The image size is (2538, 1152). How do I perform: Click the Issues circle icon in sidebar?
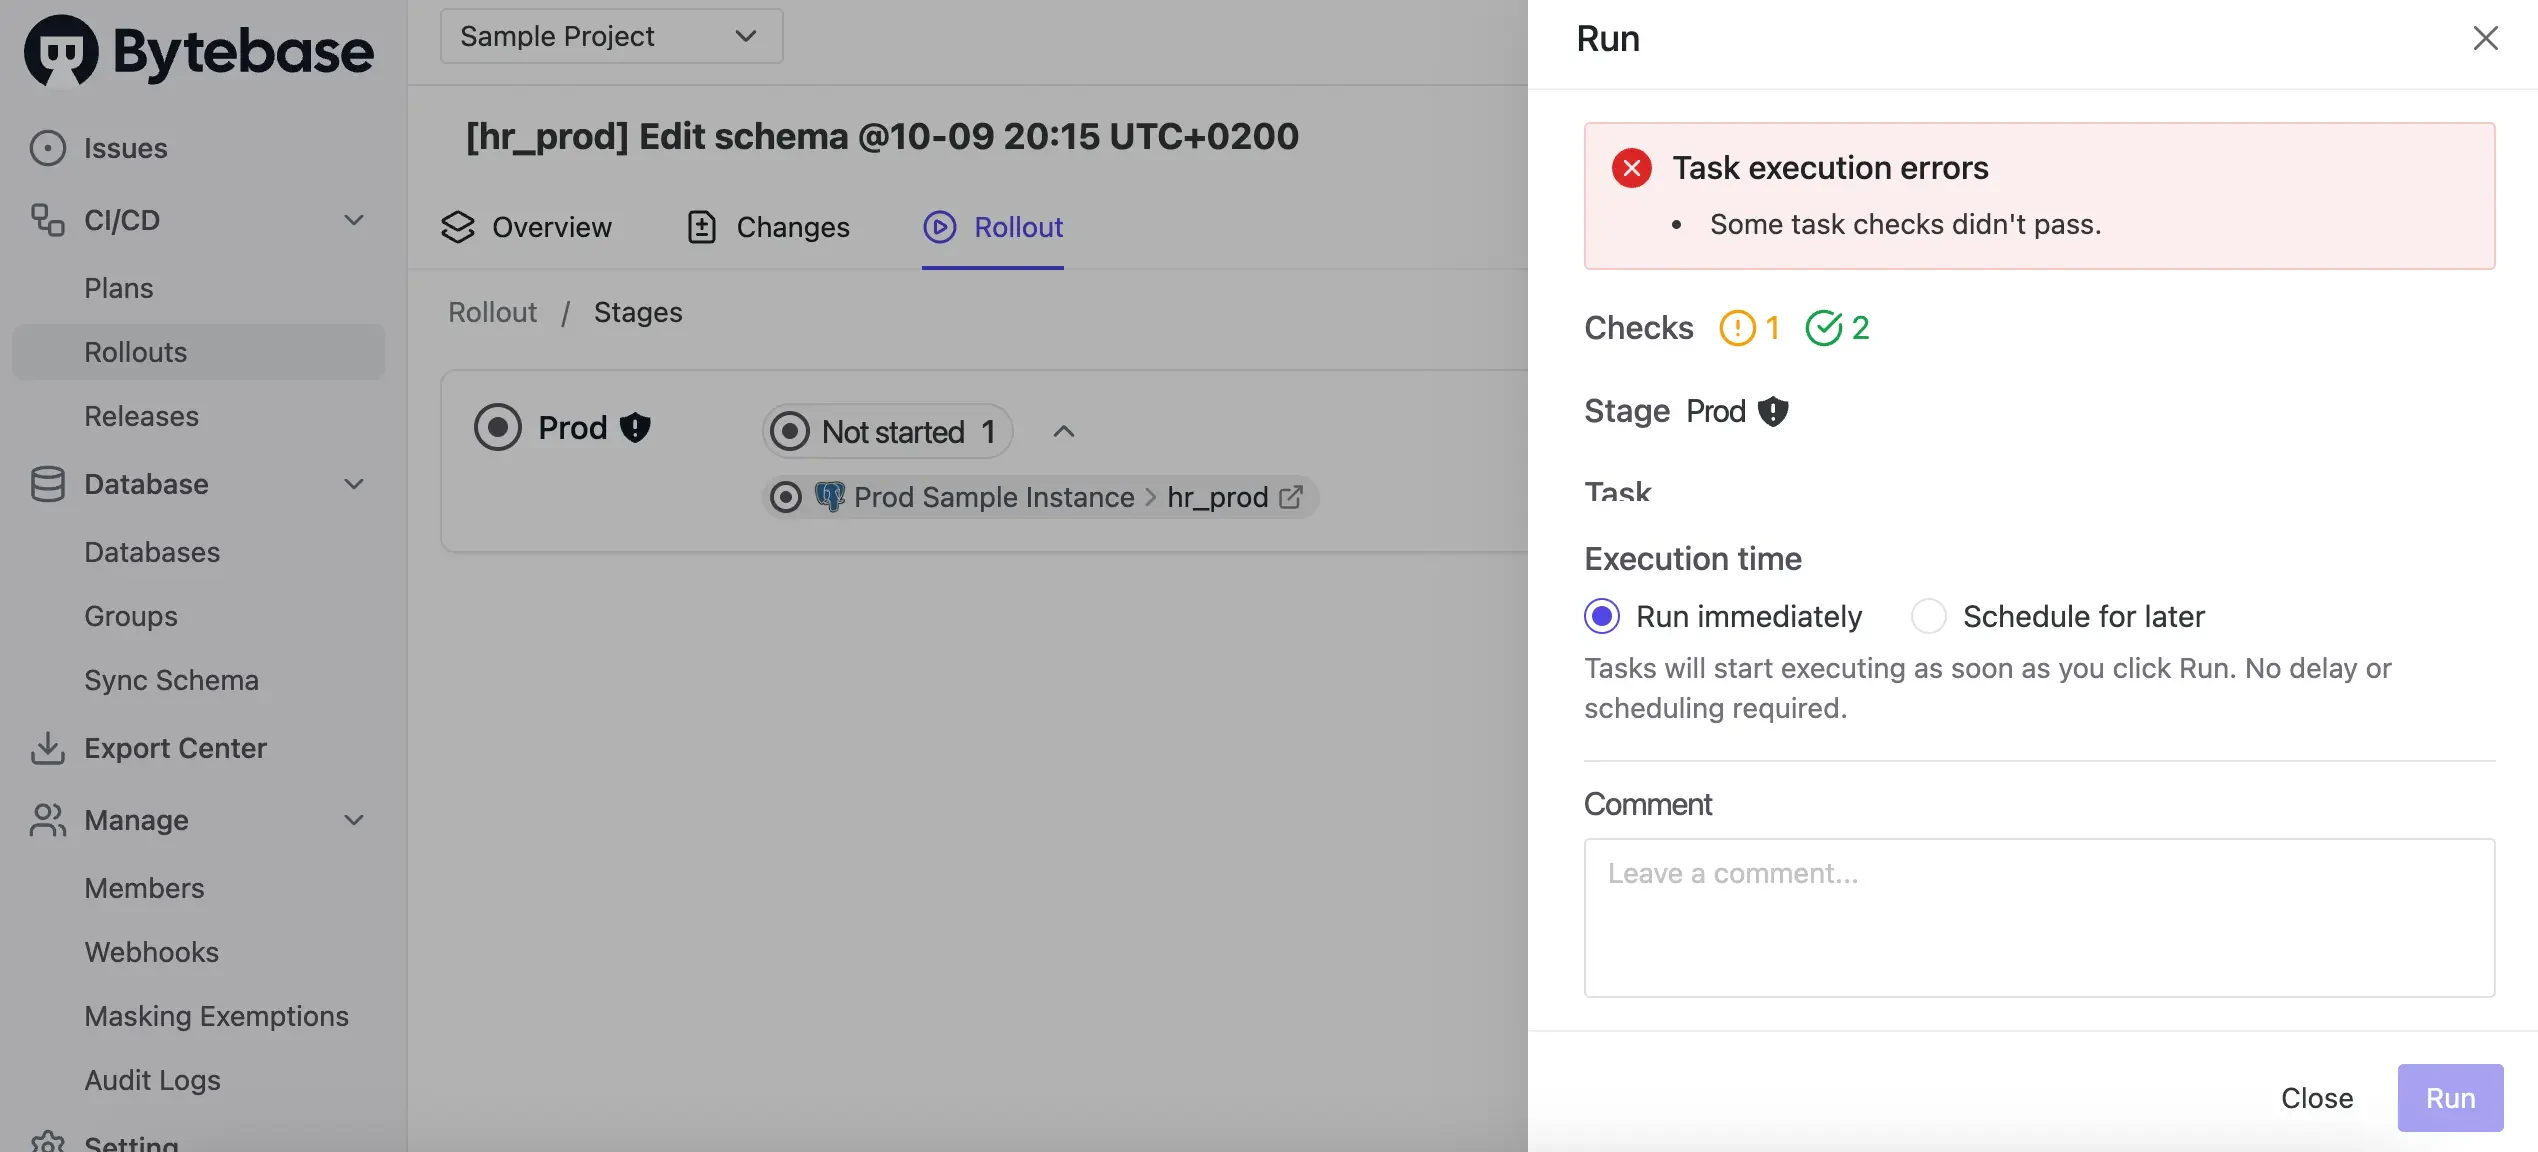tap(47, 148)
